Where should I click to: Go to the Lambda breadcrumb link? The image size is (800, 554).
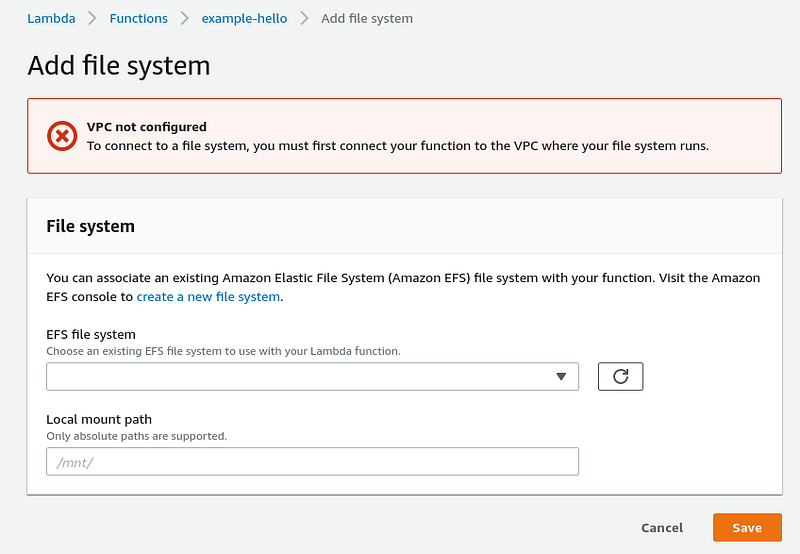click(x=51, y=18)
